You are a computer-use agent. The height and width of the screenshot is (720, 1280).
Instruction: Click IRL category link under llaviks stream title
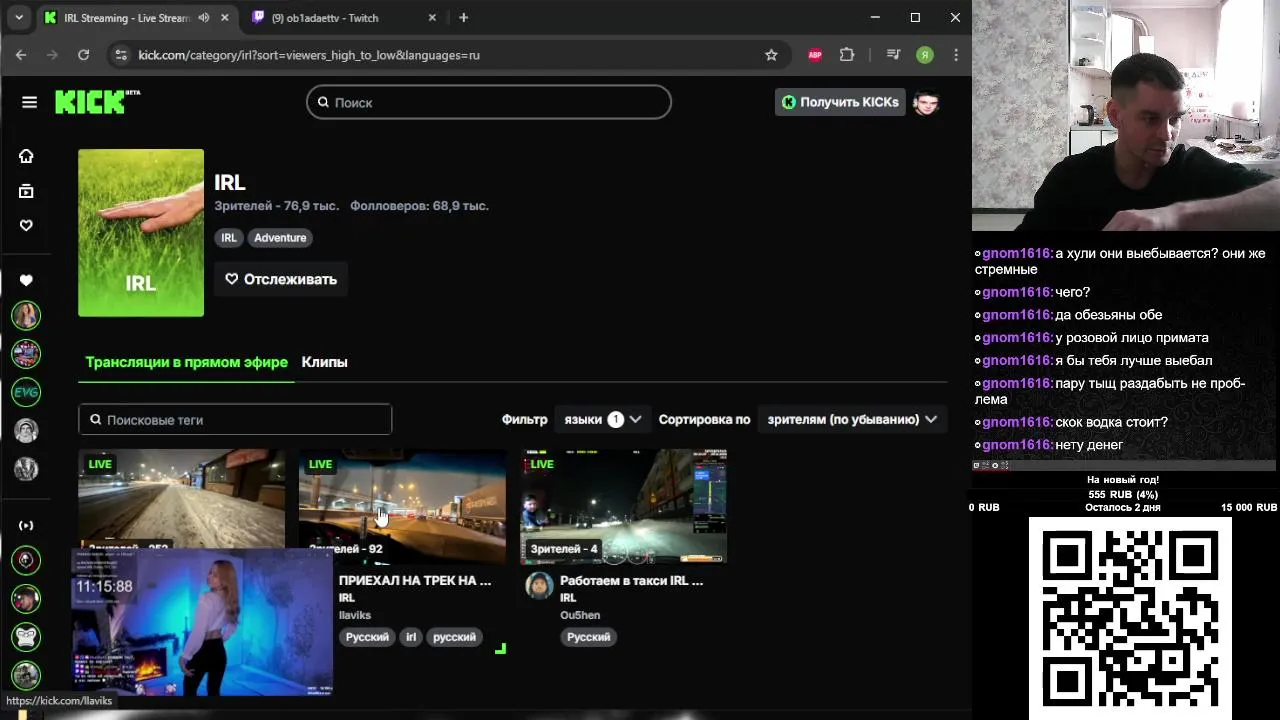(346, 598)
